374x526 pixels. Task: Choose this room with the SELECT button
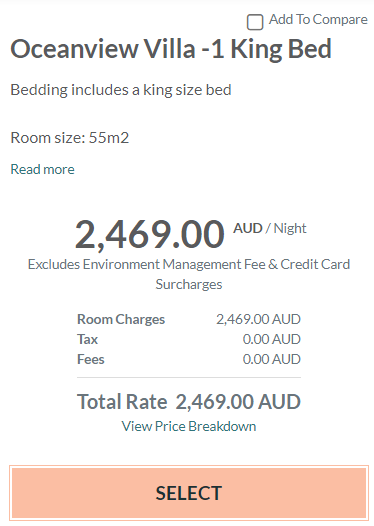[189, 493]
